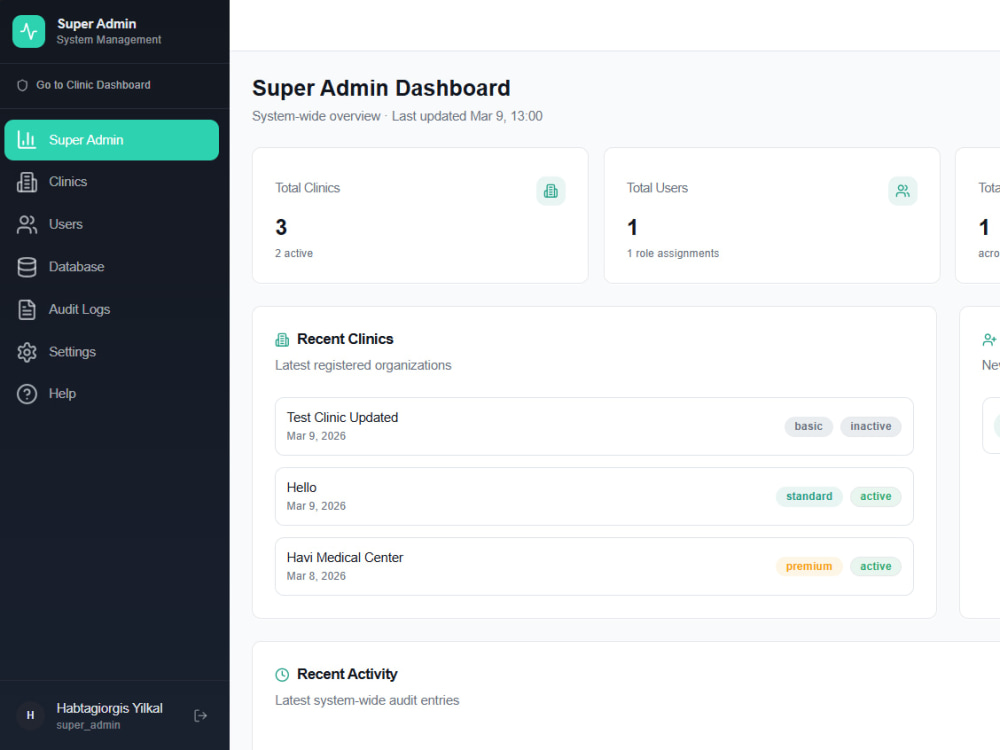Click the Latest system-wide audit entries text
1000x750 pixels.
click(x=367, y=700)
